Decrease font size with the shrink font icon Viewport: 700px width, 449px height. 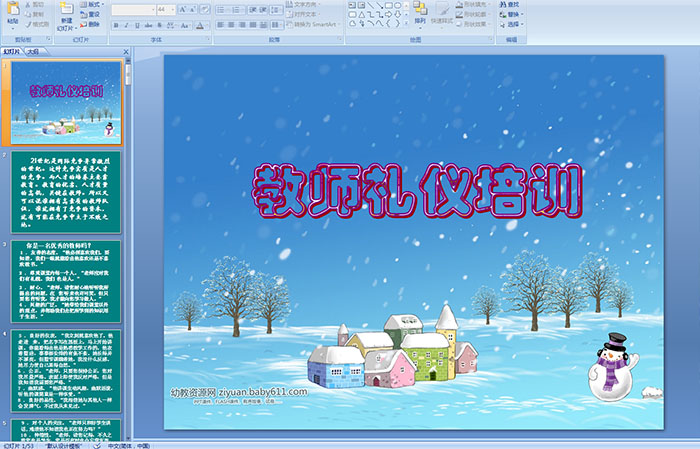click(x=193, y=9)
